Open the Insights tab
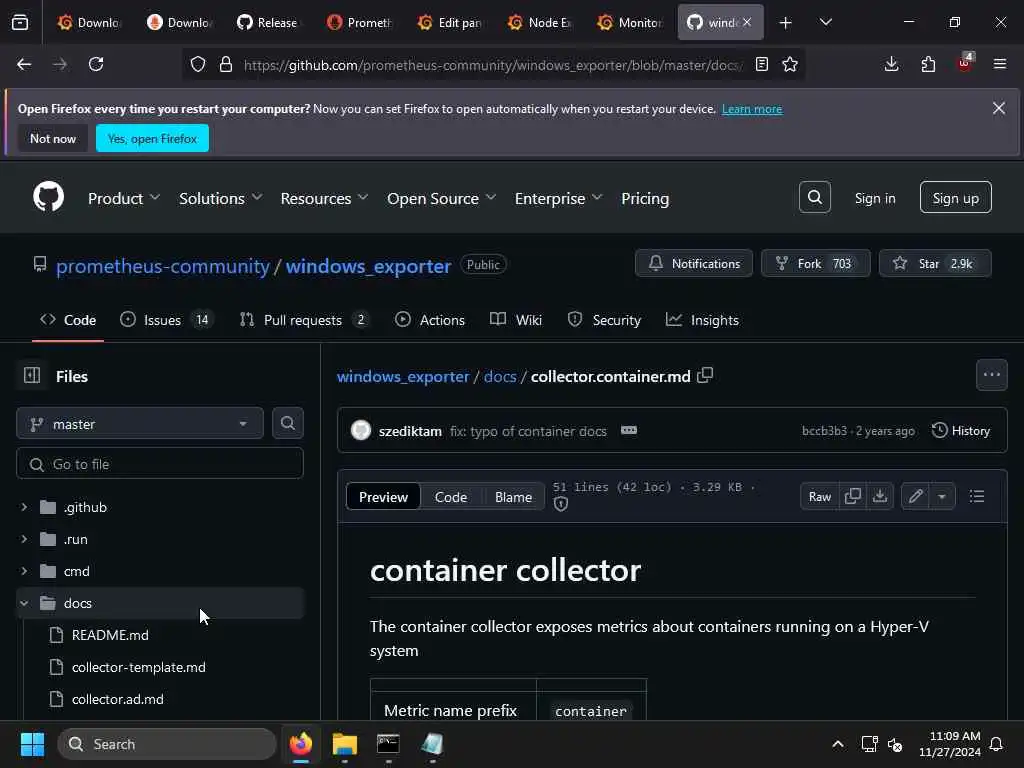This screenshot has width=1024, height=768. click(702, 320)
